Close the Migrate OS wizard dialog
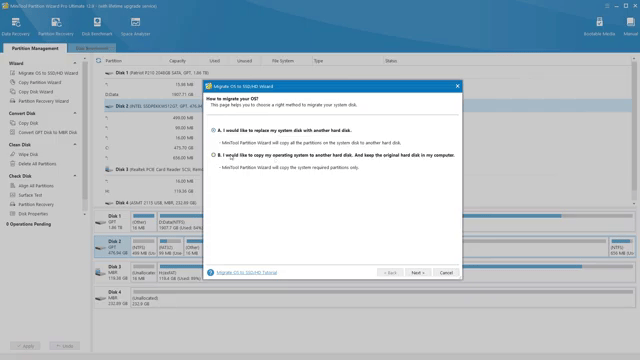This screenshot has height=360, width=640. (x=457, y=86)
